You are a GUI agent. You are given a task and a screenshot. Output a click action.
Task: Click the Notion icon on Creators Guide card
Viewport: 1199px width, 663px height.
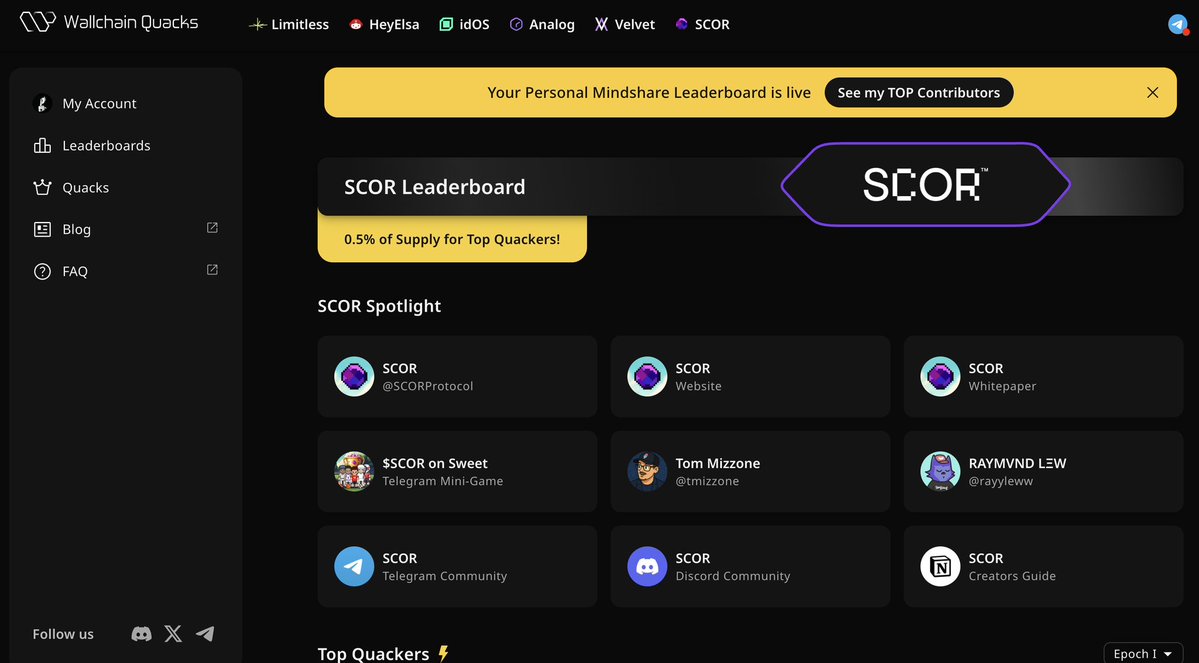pos(940,566)
